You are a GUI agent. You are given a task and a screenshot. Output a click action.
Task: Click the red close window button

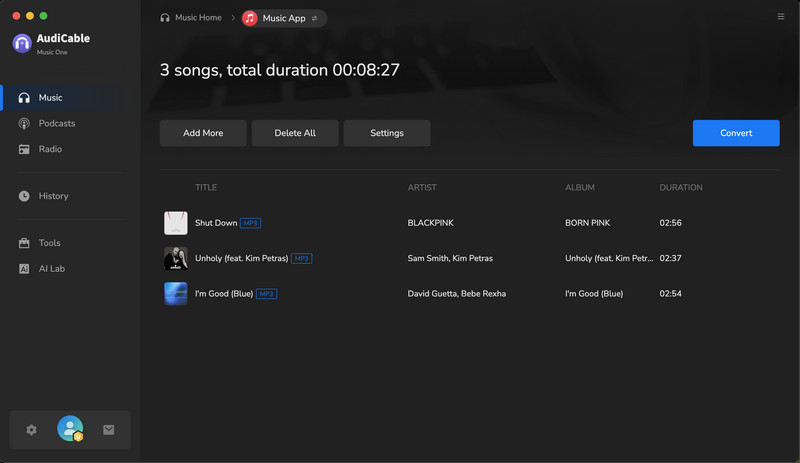[x=16, y=16]
